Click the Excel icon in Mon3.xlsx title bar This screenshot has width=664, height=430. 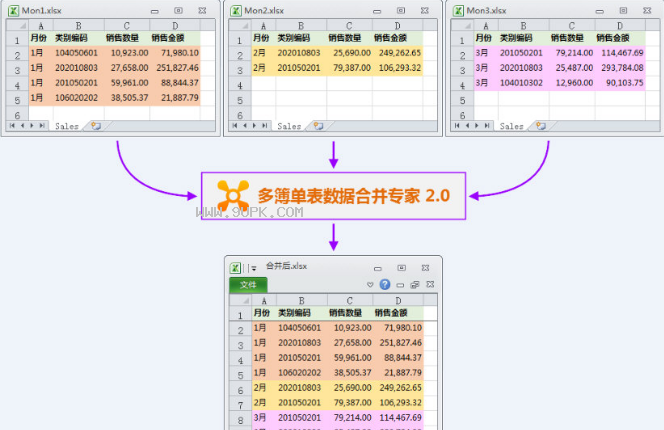(458, 11)
